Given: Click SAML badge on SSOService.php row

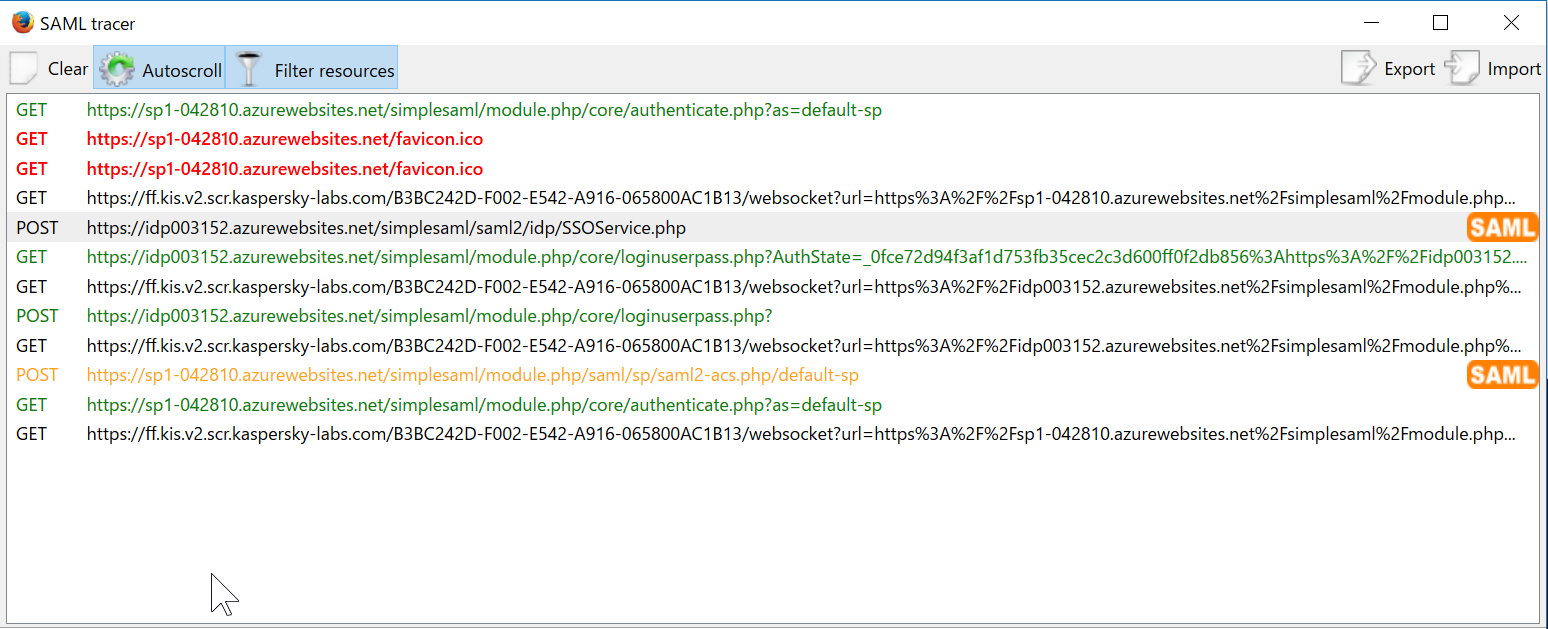Looking at the screenshot, I should click(1502, 227).
